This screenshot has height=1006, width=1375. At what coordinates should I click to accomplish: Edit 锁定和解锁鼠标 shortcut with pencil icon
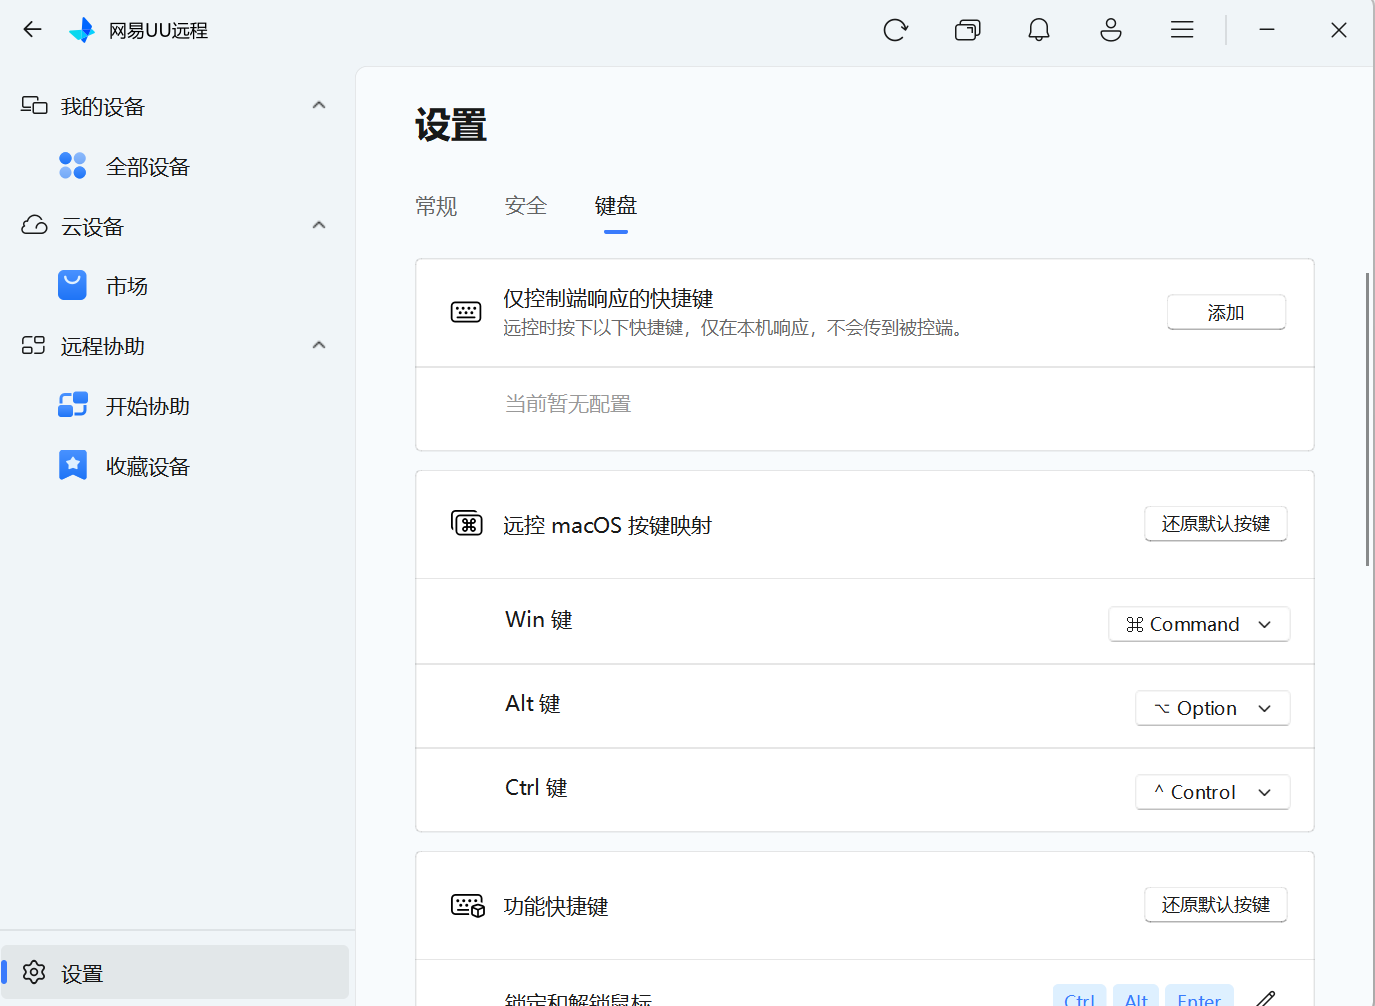(1265, 998)
